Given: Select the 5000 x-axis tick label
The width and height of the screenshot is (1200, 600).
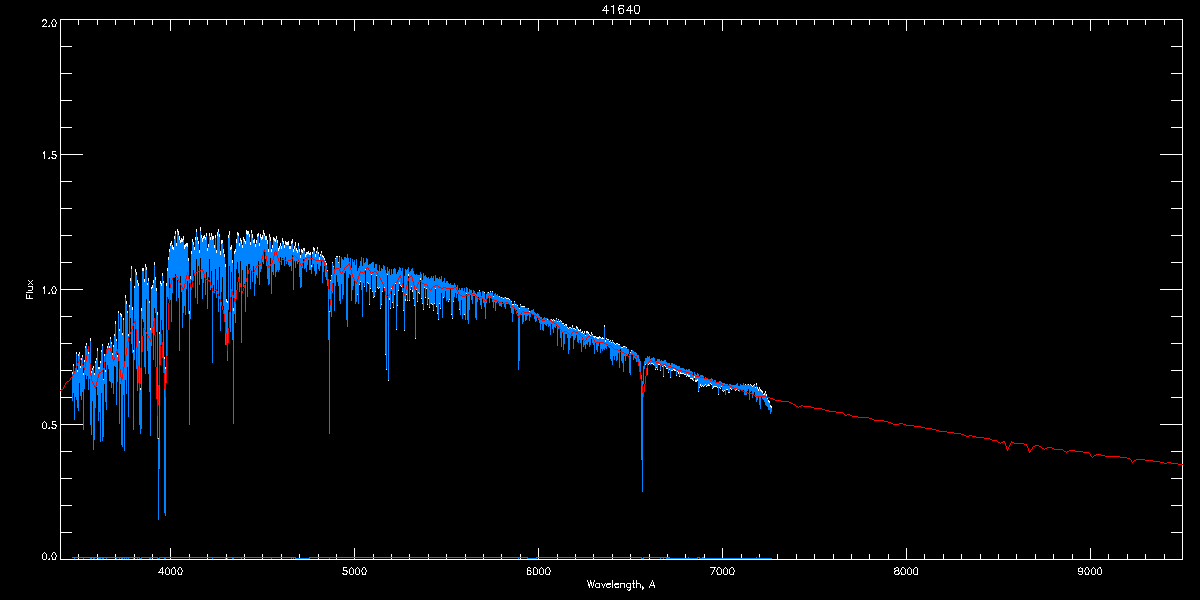Looking at the screenshot, I should point(354,572).
